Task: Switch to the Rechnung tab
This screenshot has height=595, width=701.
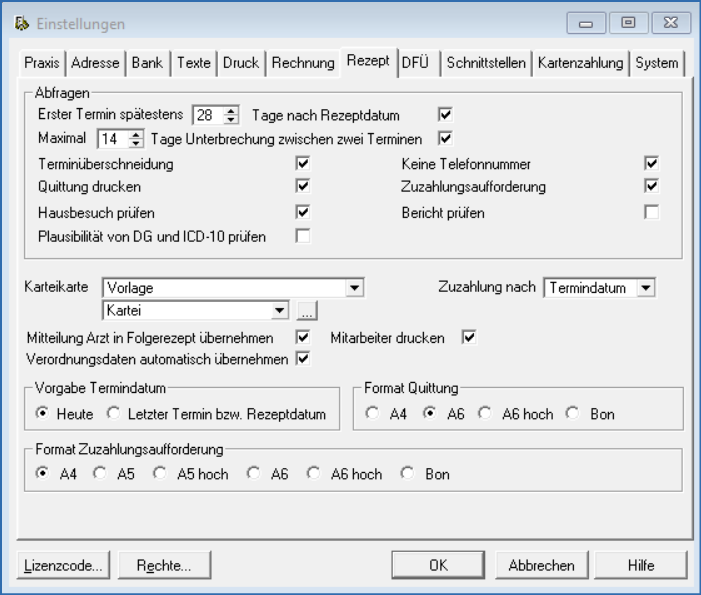Action: 303,63
